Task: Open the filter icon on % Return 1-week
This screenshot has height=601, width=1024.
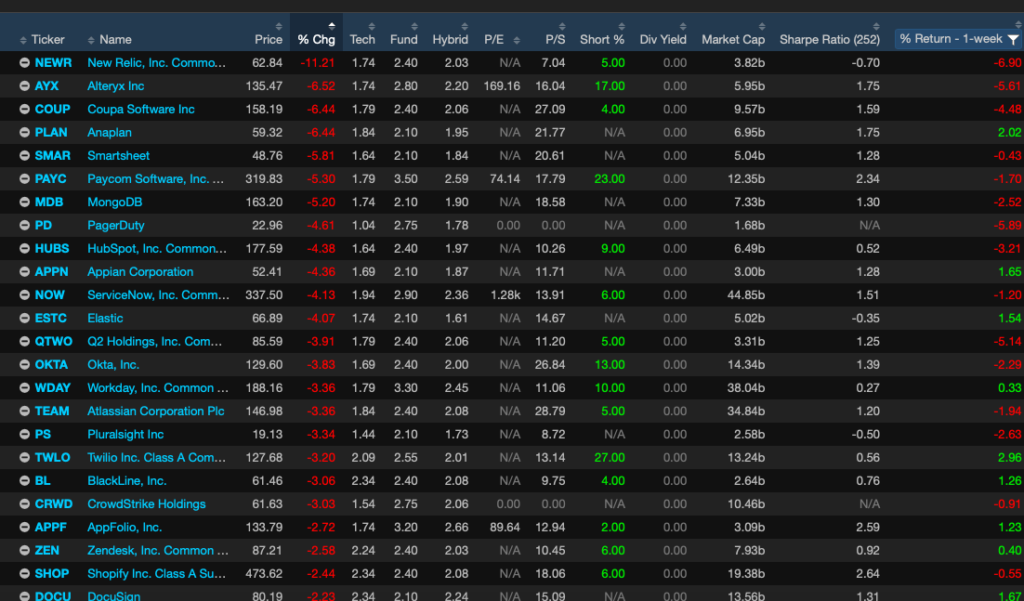Action: [x=1012, y=39]
